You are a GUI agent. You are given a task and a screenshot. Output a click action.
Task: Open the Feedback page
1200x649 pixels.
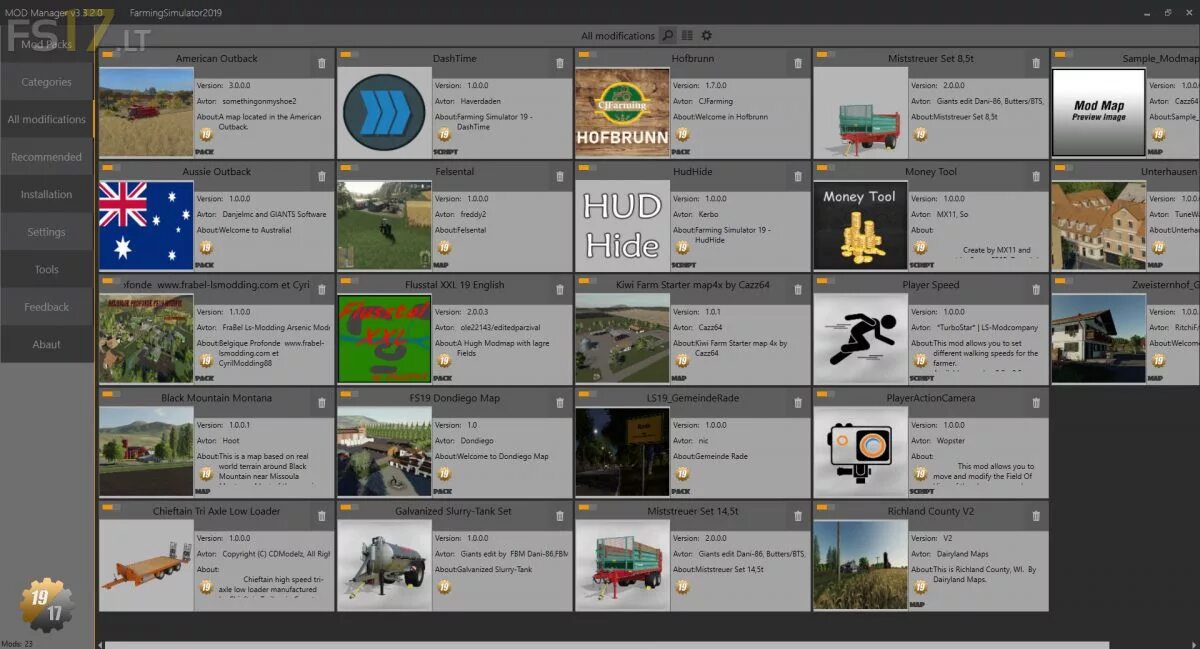click(46, 306)
